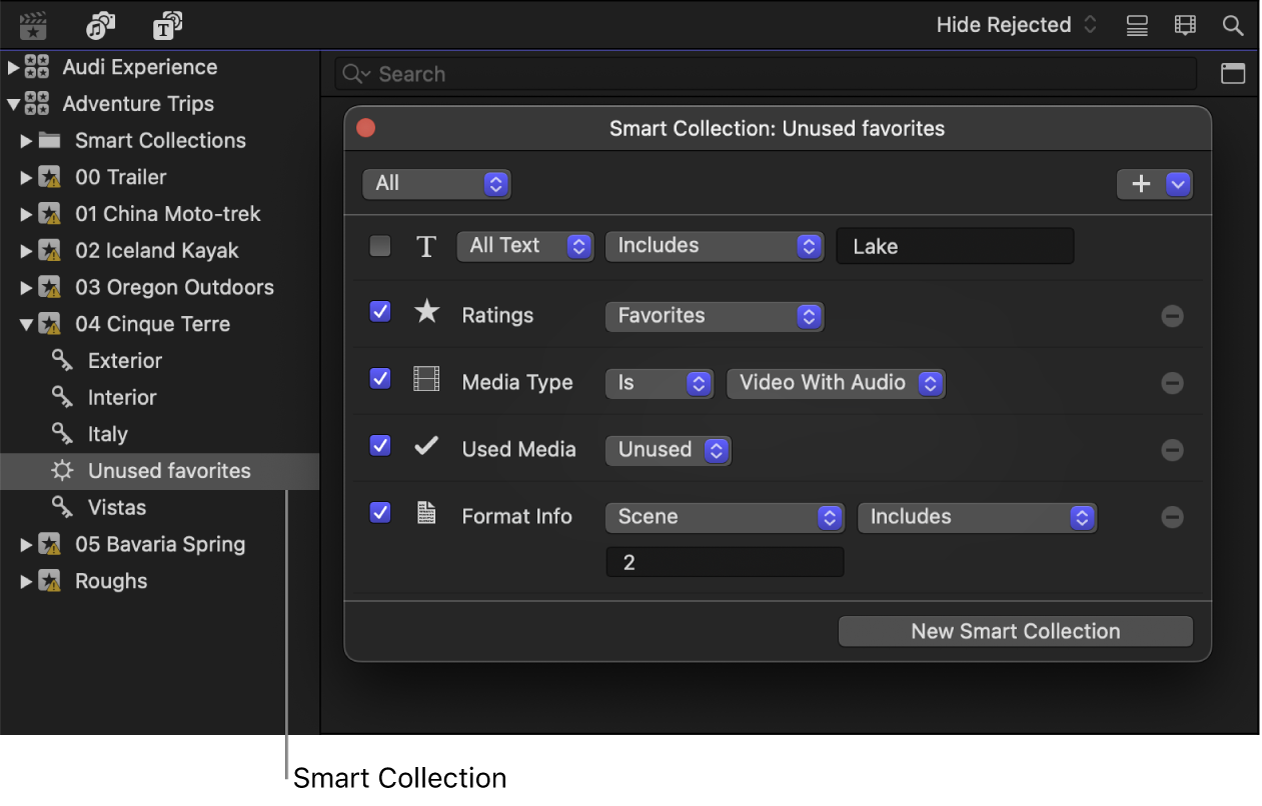Viewport: 1262px width, 806px height.
Task: Open the Video With Audio dropdown
Action: pos(836,382)
